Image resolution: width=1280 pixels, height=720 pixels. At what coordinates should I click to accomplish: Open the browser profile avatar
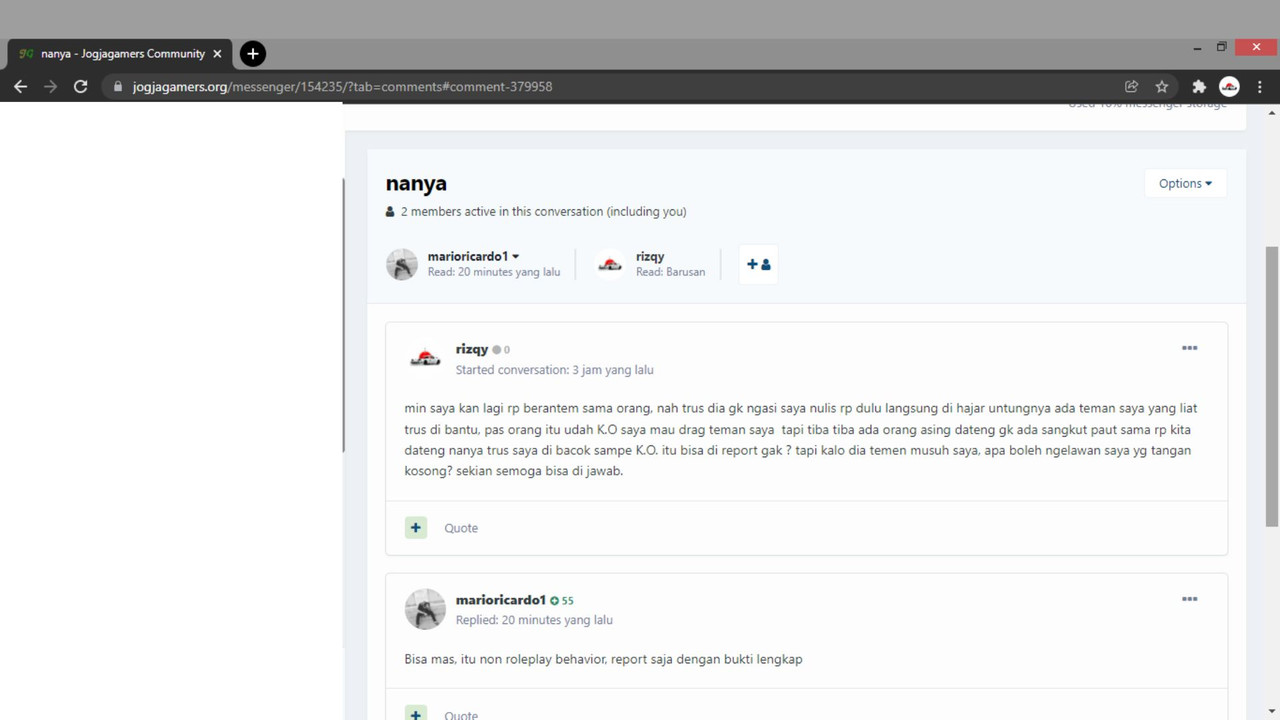pyautogui.click(x=1229, y=87)
